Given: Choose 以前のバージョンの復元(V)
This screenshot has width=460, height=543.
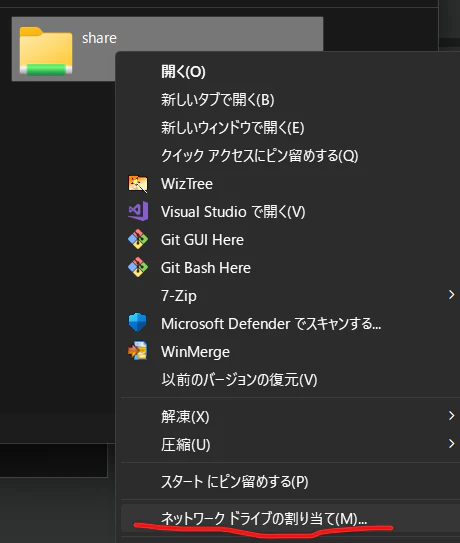Looking at the screenshot, I should (239, 380).
